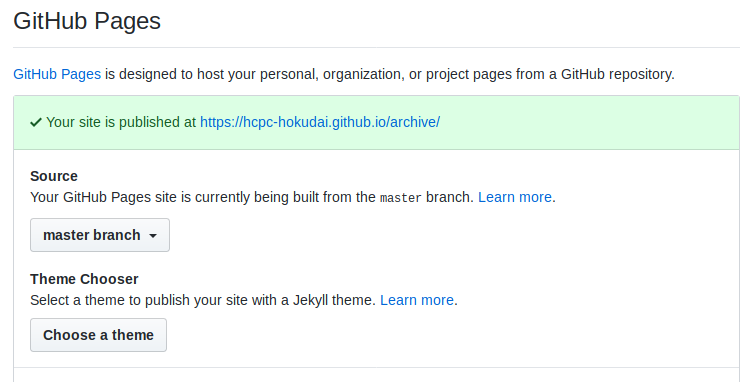Image resolution: width=746 pixels, height=382 pixels.
Task: Click Learn more link in Theme Chooser section
Action: (417, 300)
